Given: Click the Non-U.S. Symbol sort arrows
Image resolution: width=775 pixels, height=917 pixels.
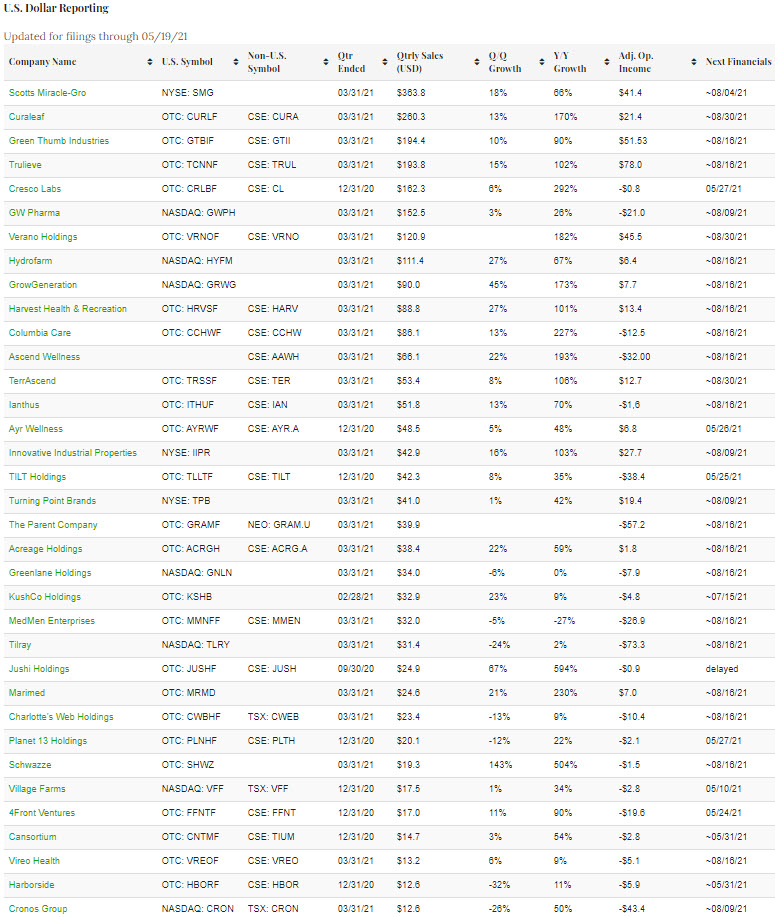Looking at the screenshot, I should [326, 62].
